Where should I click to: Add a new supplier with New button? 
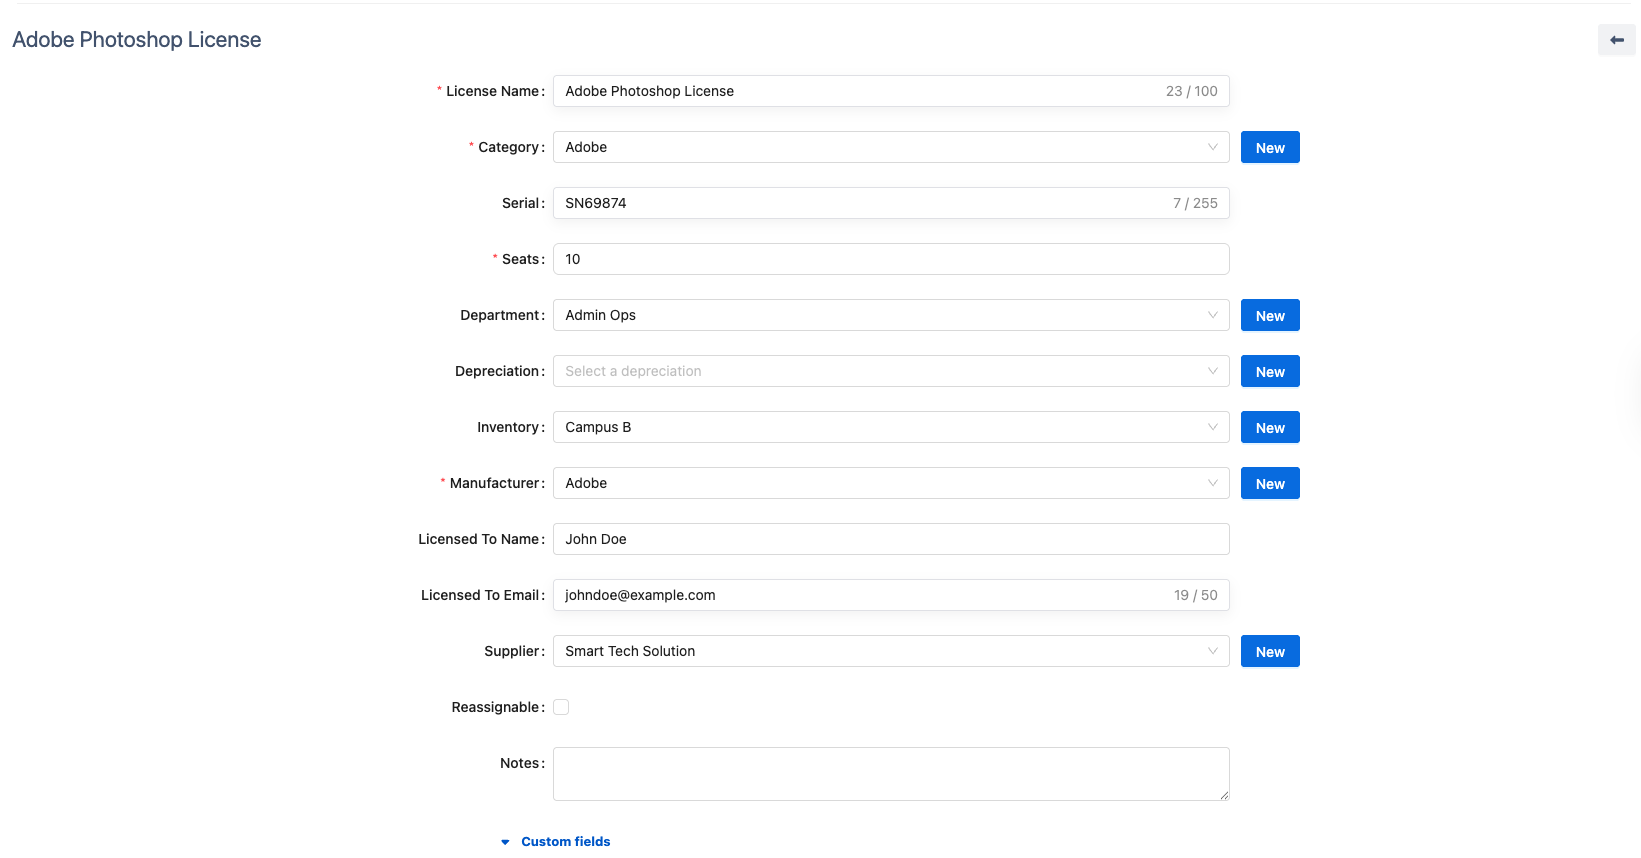click(x=1270, y=651)
